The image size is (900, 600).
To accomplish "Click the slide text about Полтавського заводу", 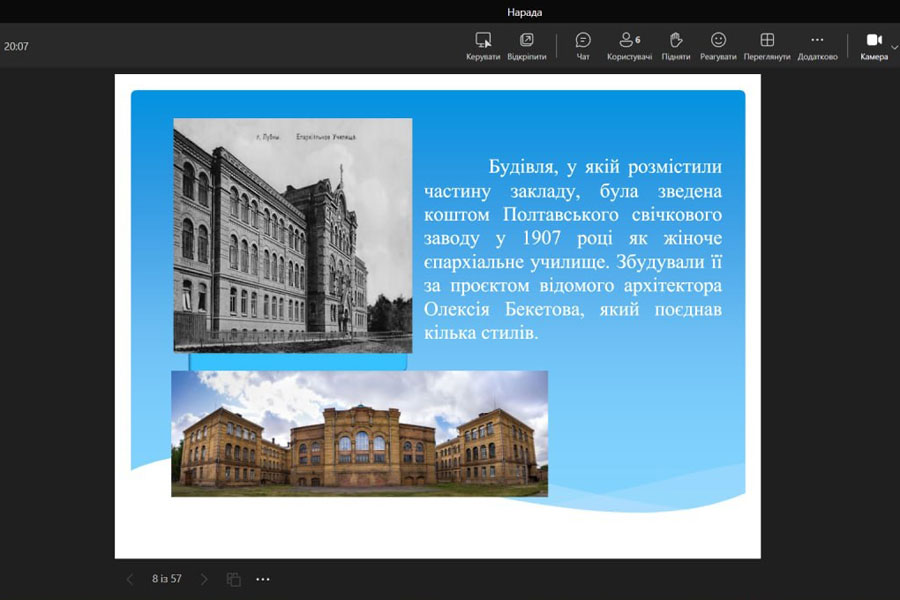I will coord(572,250).
